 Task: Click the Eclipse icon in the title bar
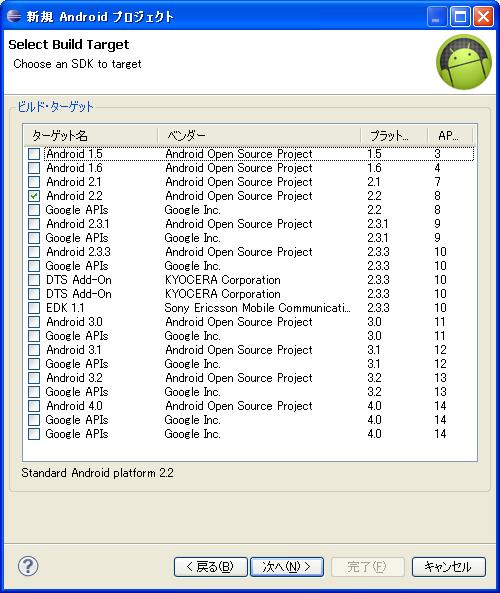(14, 16)
